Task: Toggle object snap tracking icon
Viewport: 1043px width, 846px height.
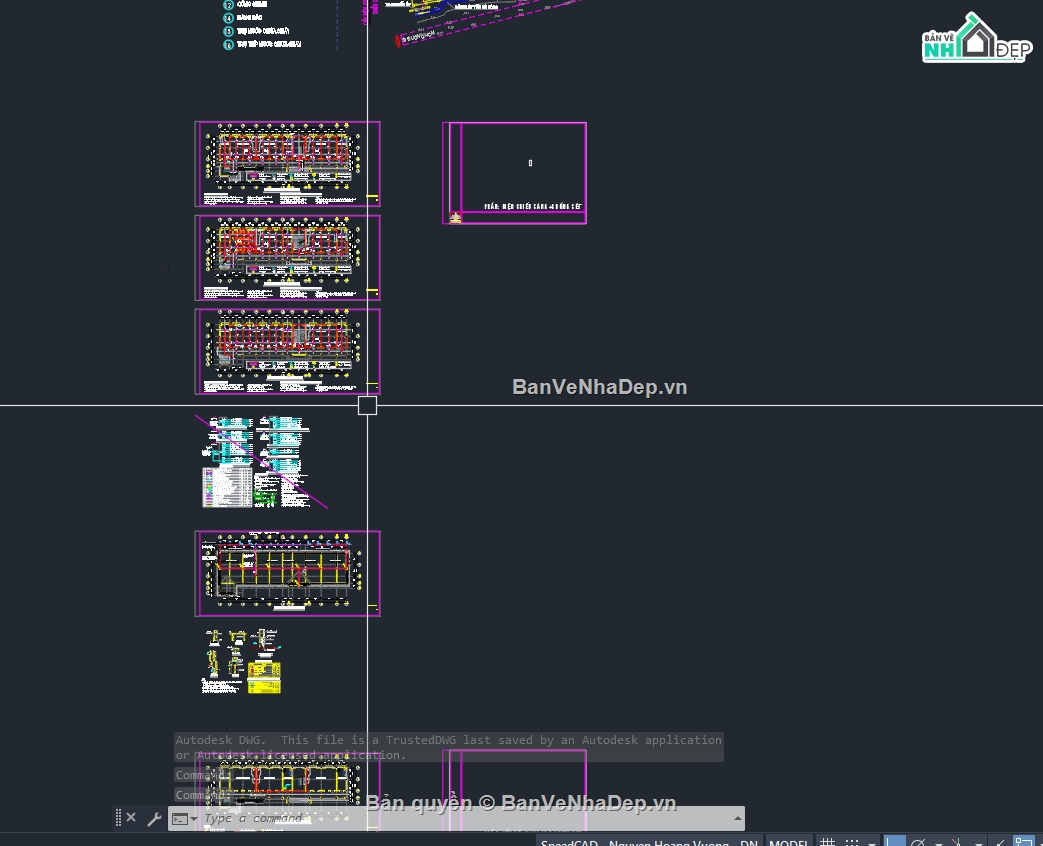Action: coord(1001,842)
